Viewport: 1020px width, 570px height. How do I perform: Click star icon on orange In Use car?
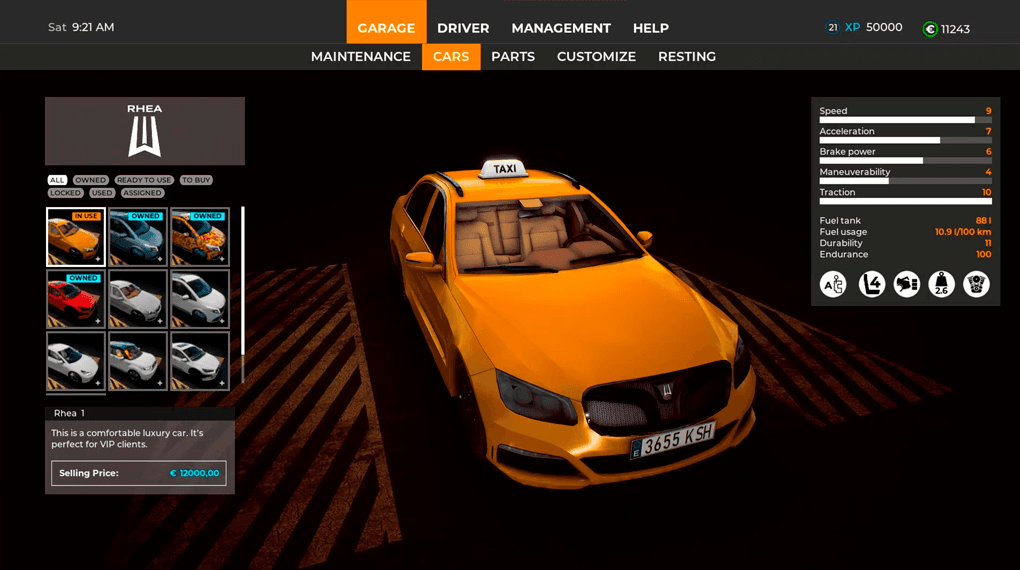tap(98, 259)
